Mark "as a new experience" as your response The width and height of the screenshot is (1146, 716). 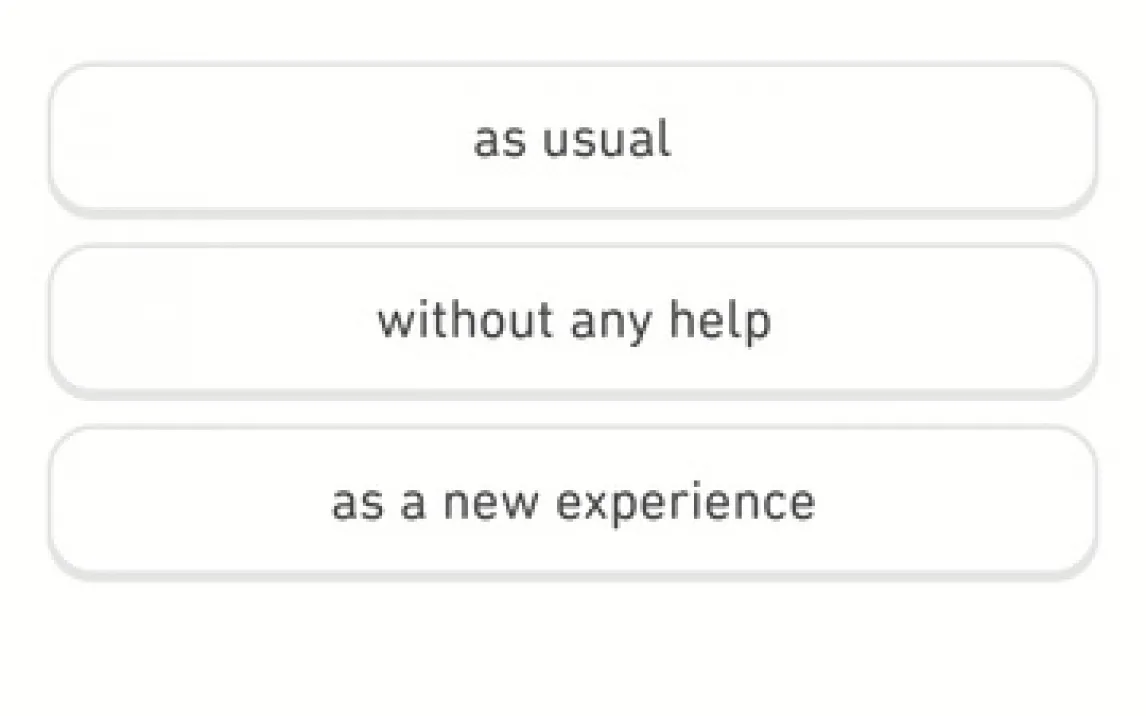click(572, 501)
